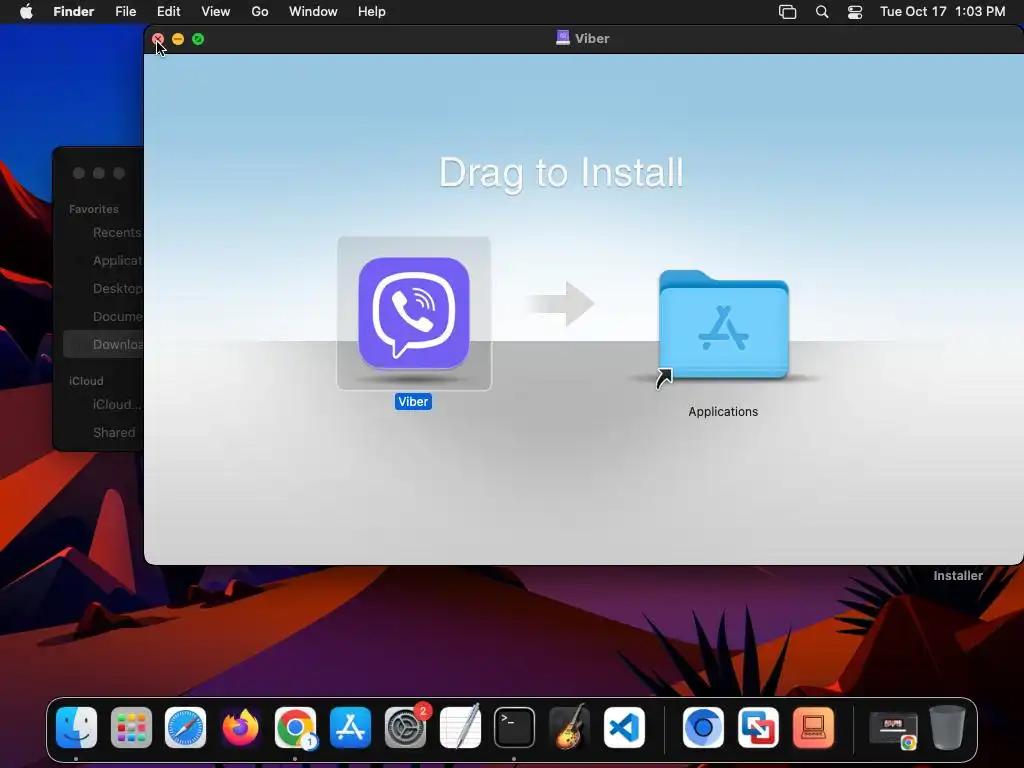
Task: Open the File menu
Action: [x=125, y=12]
